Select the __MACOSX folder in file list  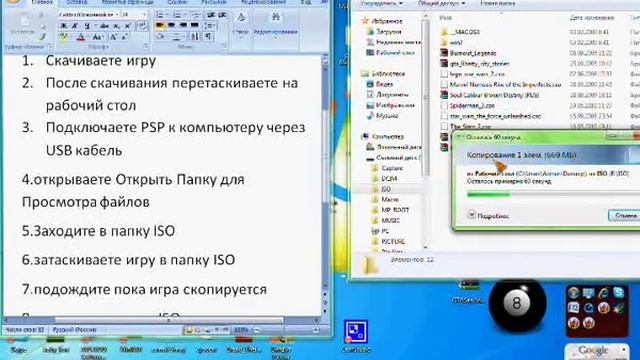[460, 32]
